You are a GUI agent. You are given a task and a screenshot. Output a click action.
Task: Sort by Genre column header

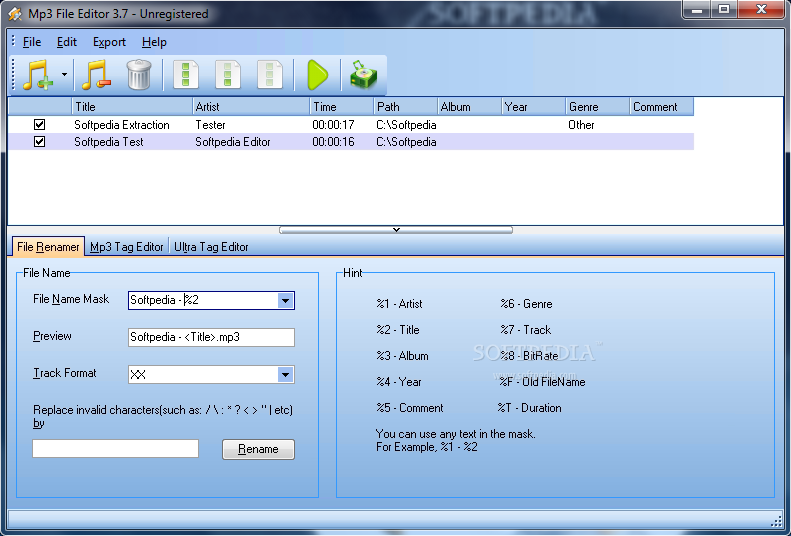click(598, 107)
